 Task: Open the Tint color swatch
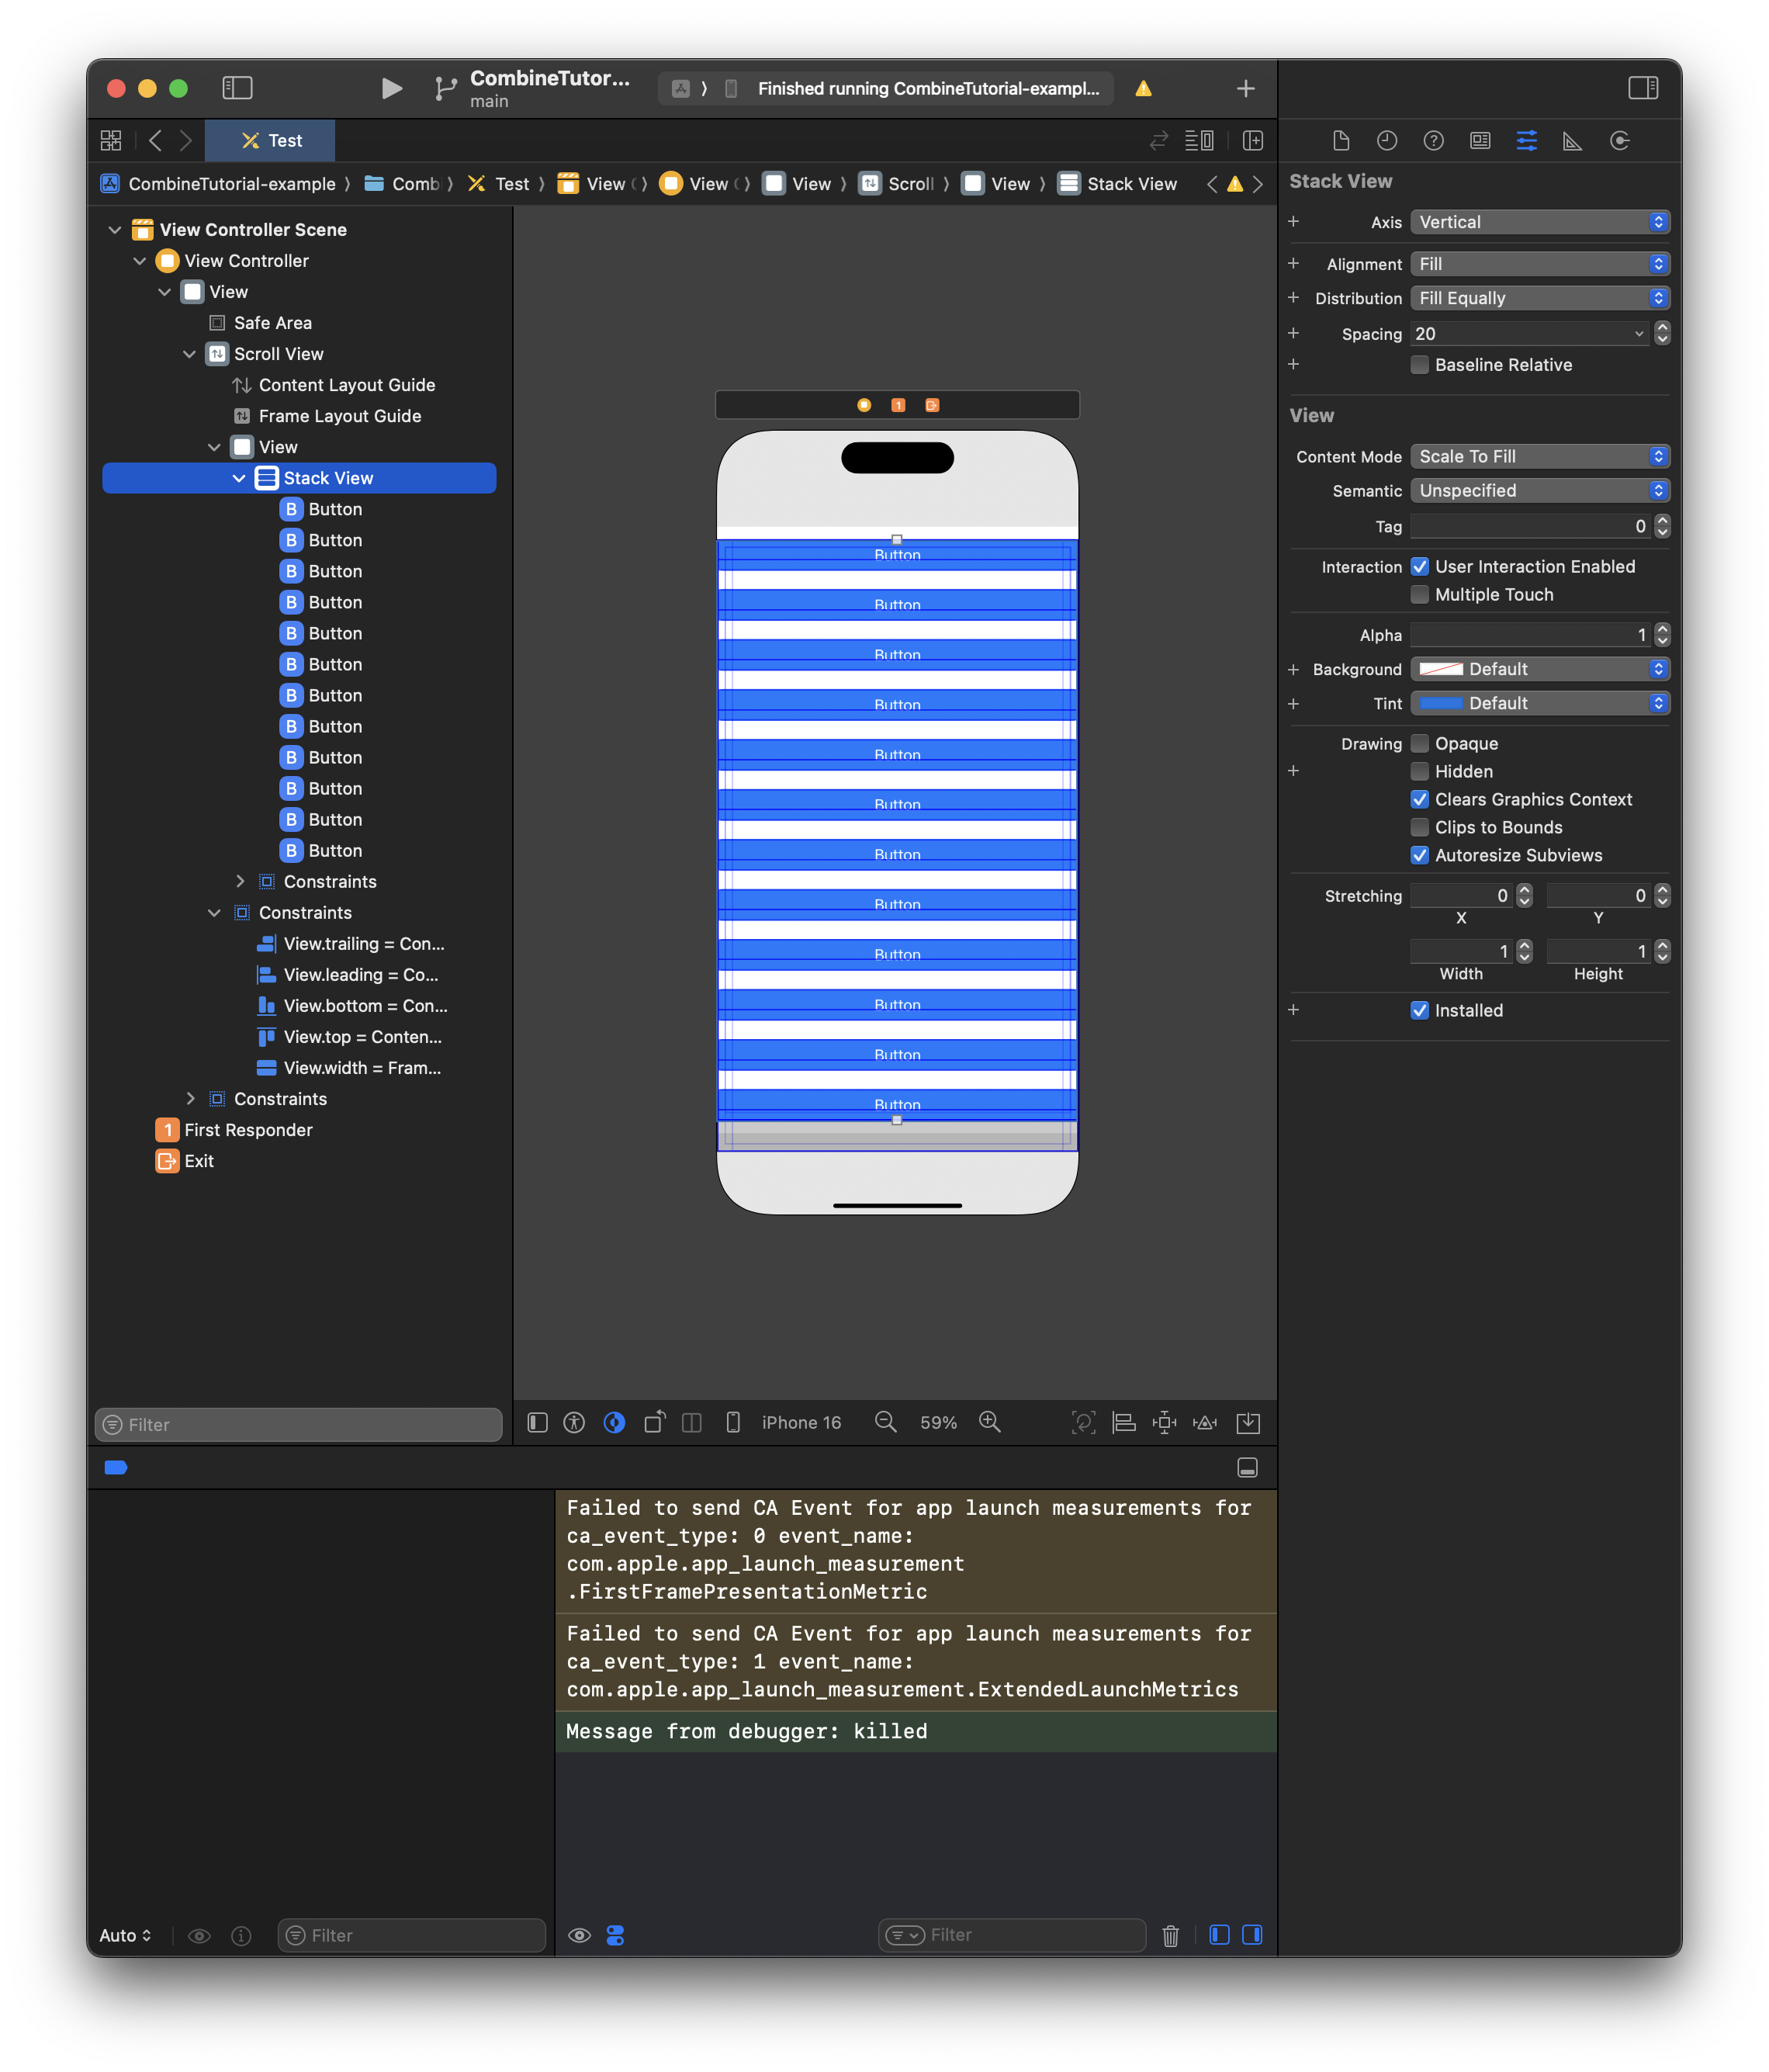(x=1440, y=703)
